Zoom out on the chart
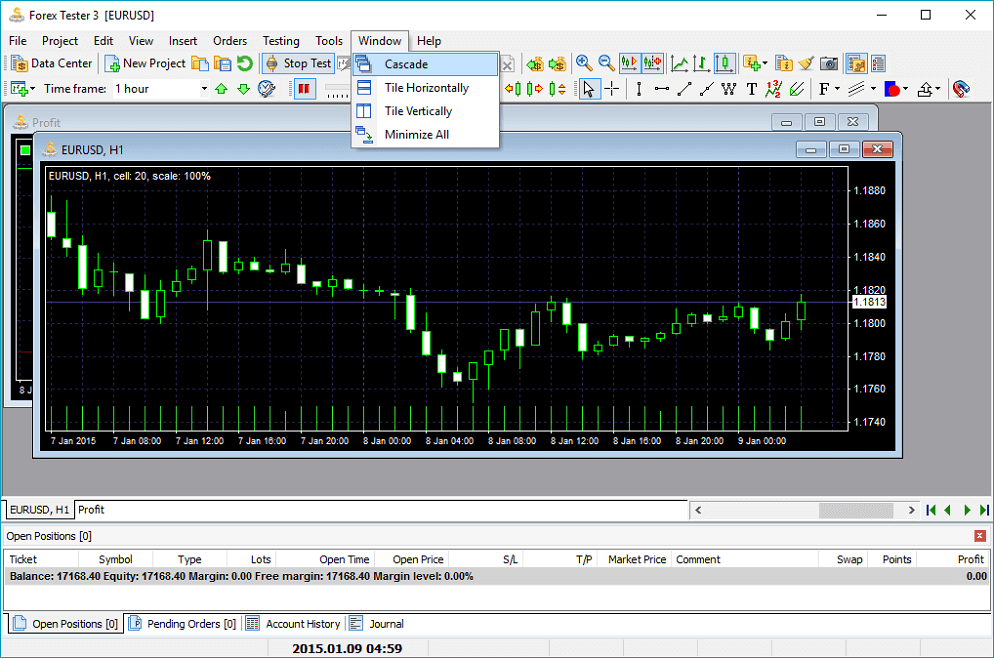This screenshot has width=994, height=658. pos(606,63)
